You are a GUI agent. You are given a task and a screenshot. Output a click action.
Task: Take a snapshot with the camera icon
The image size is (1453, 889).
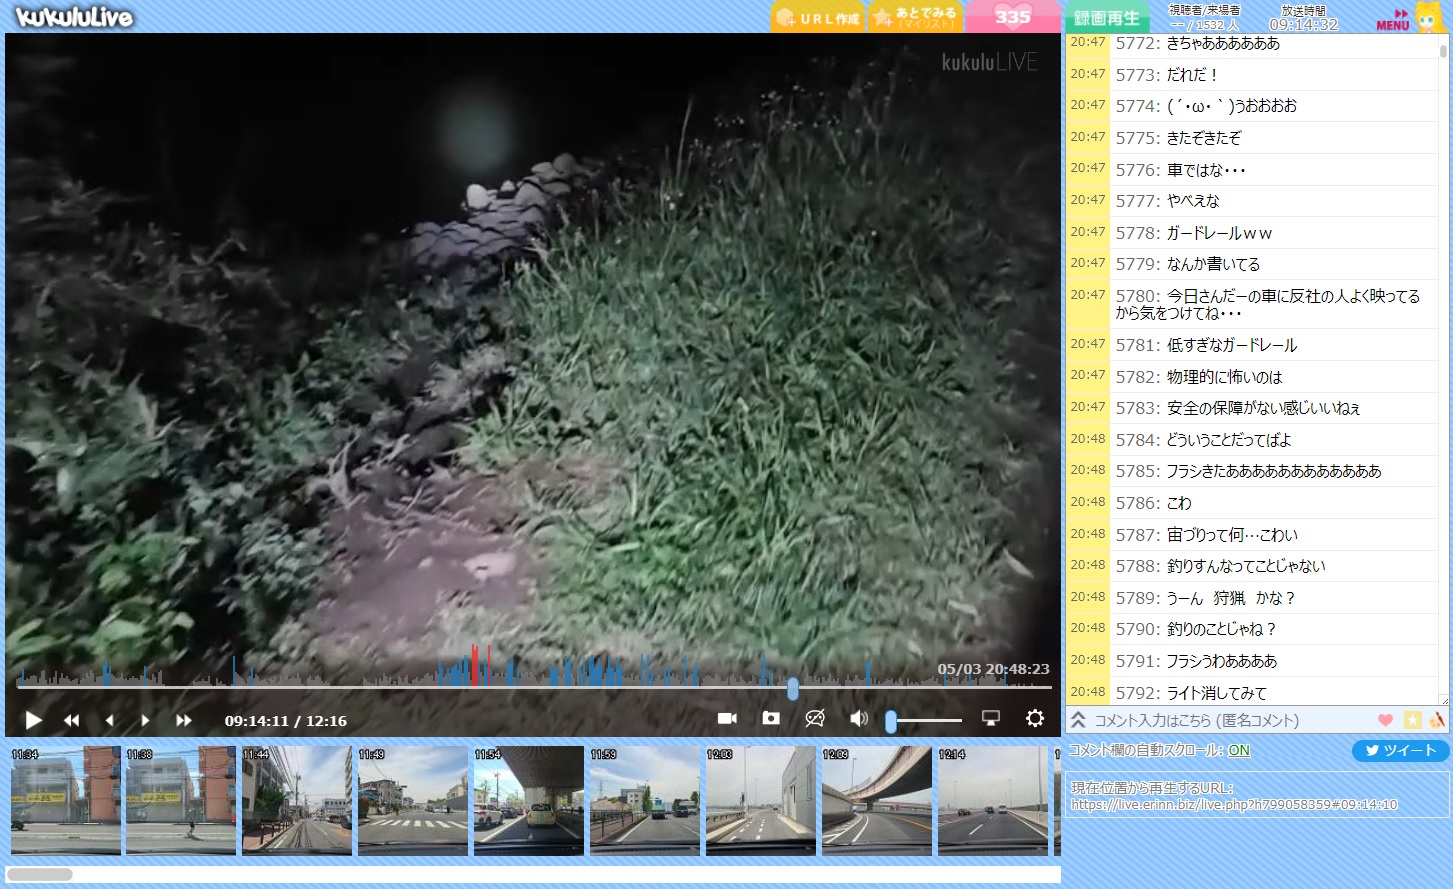771,718
